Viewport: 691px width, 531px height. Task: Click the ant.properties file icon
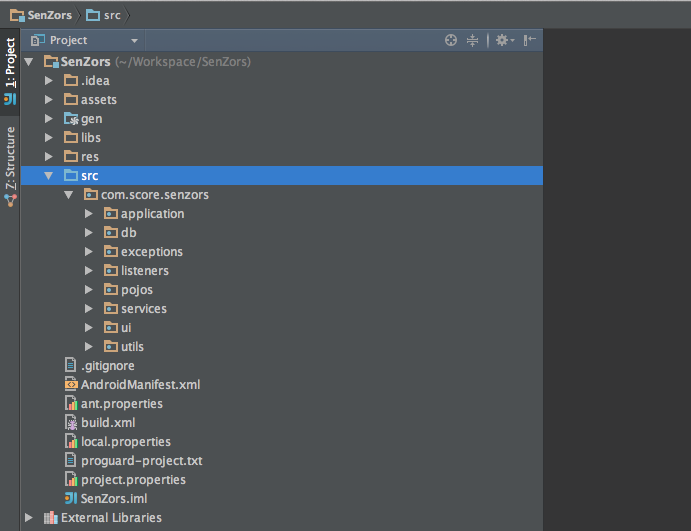point(71,404)
